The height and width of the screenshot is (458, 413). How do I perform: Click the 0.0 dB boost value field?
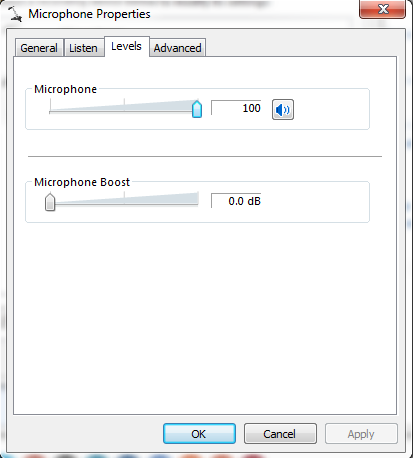pyautogui.click(x=236, y=201)
